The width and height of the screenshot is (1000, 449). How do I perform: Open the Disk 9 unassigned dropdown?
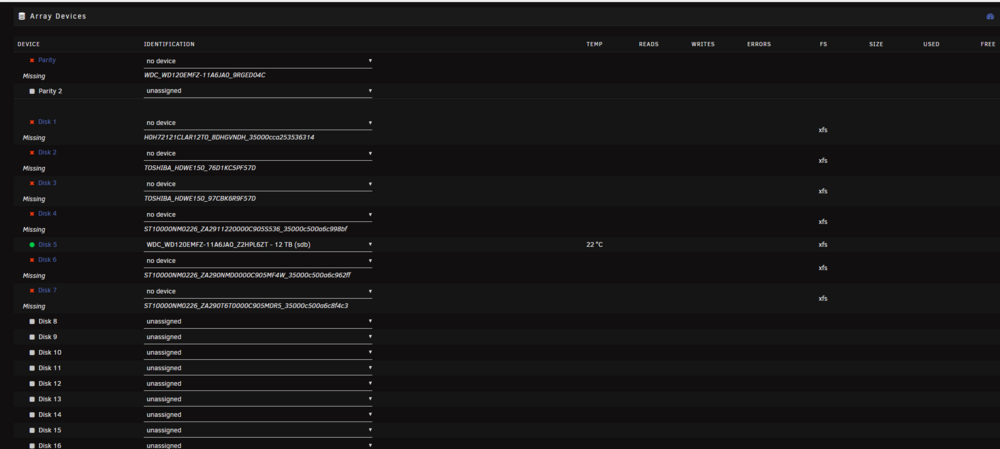(258, 337)
